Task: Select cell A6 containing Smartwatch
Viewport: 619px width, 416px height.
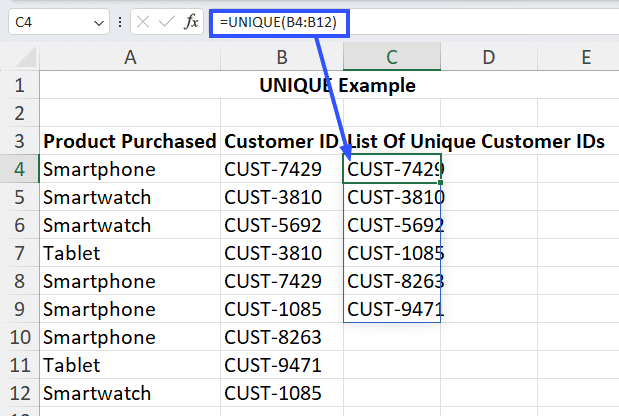Action: [130, 225]
